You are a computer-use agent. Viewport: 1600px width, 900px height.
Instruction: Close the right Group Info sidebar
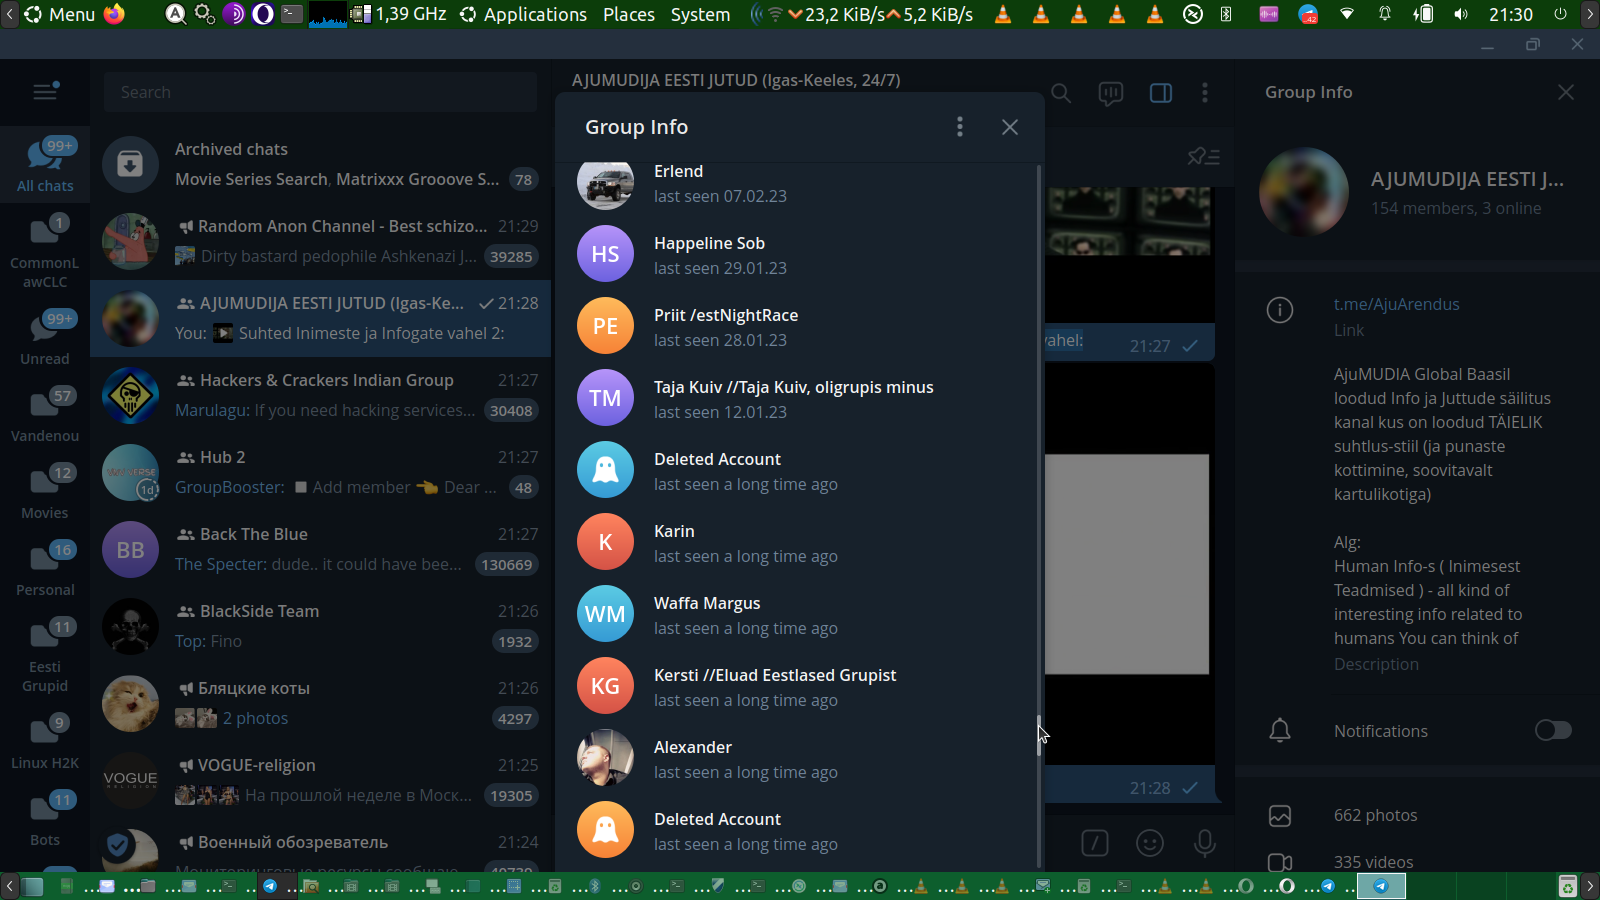(1566, 92)
